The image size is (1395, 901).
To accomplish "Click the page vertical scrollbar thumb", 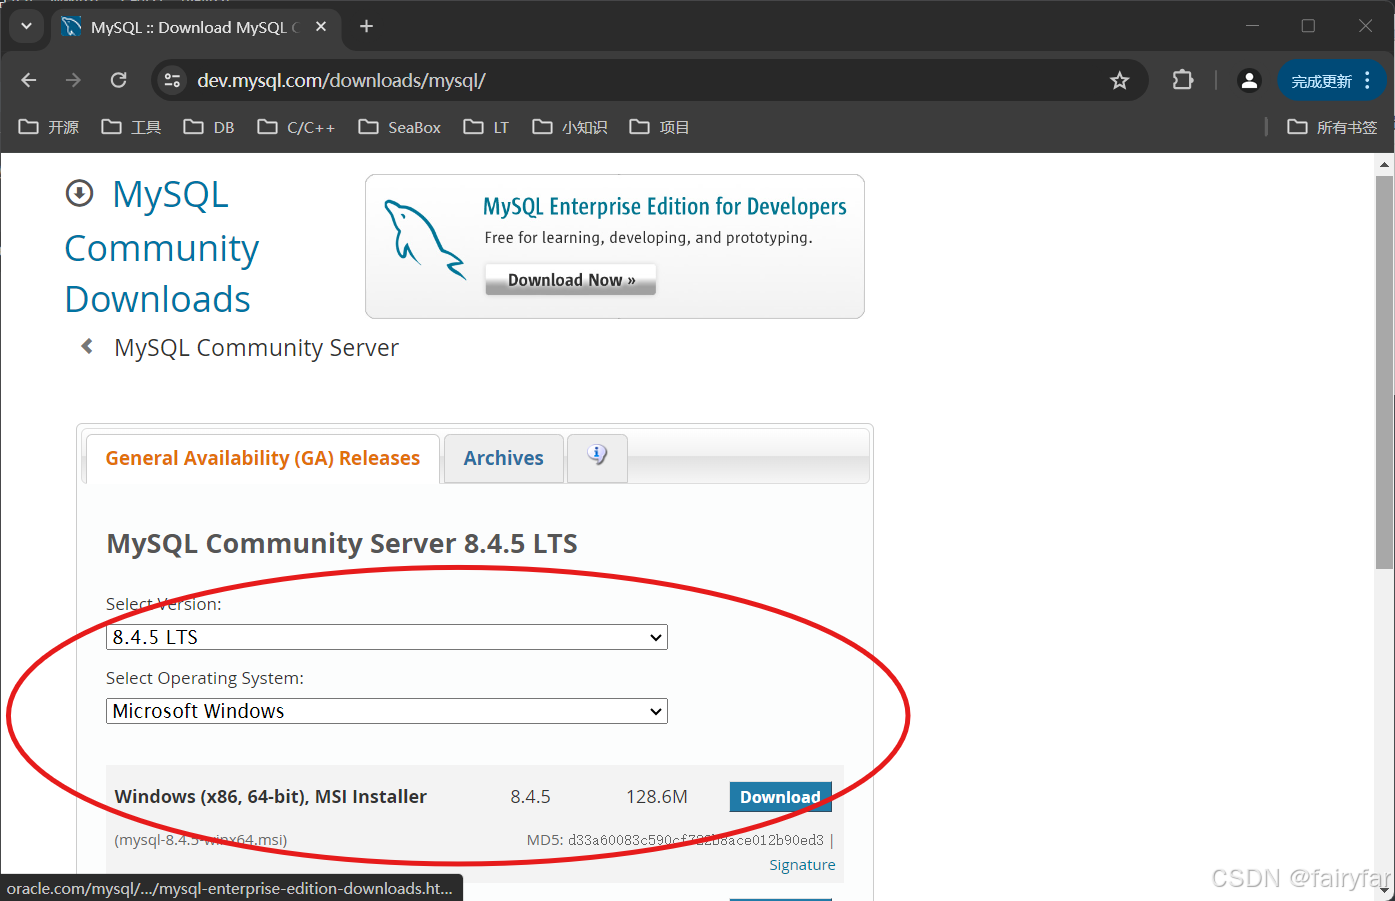I will 1385,372.
